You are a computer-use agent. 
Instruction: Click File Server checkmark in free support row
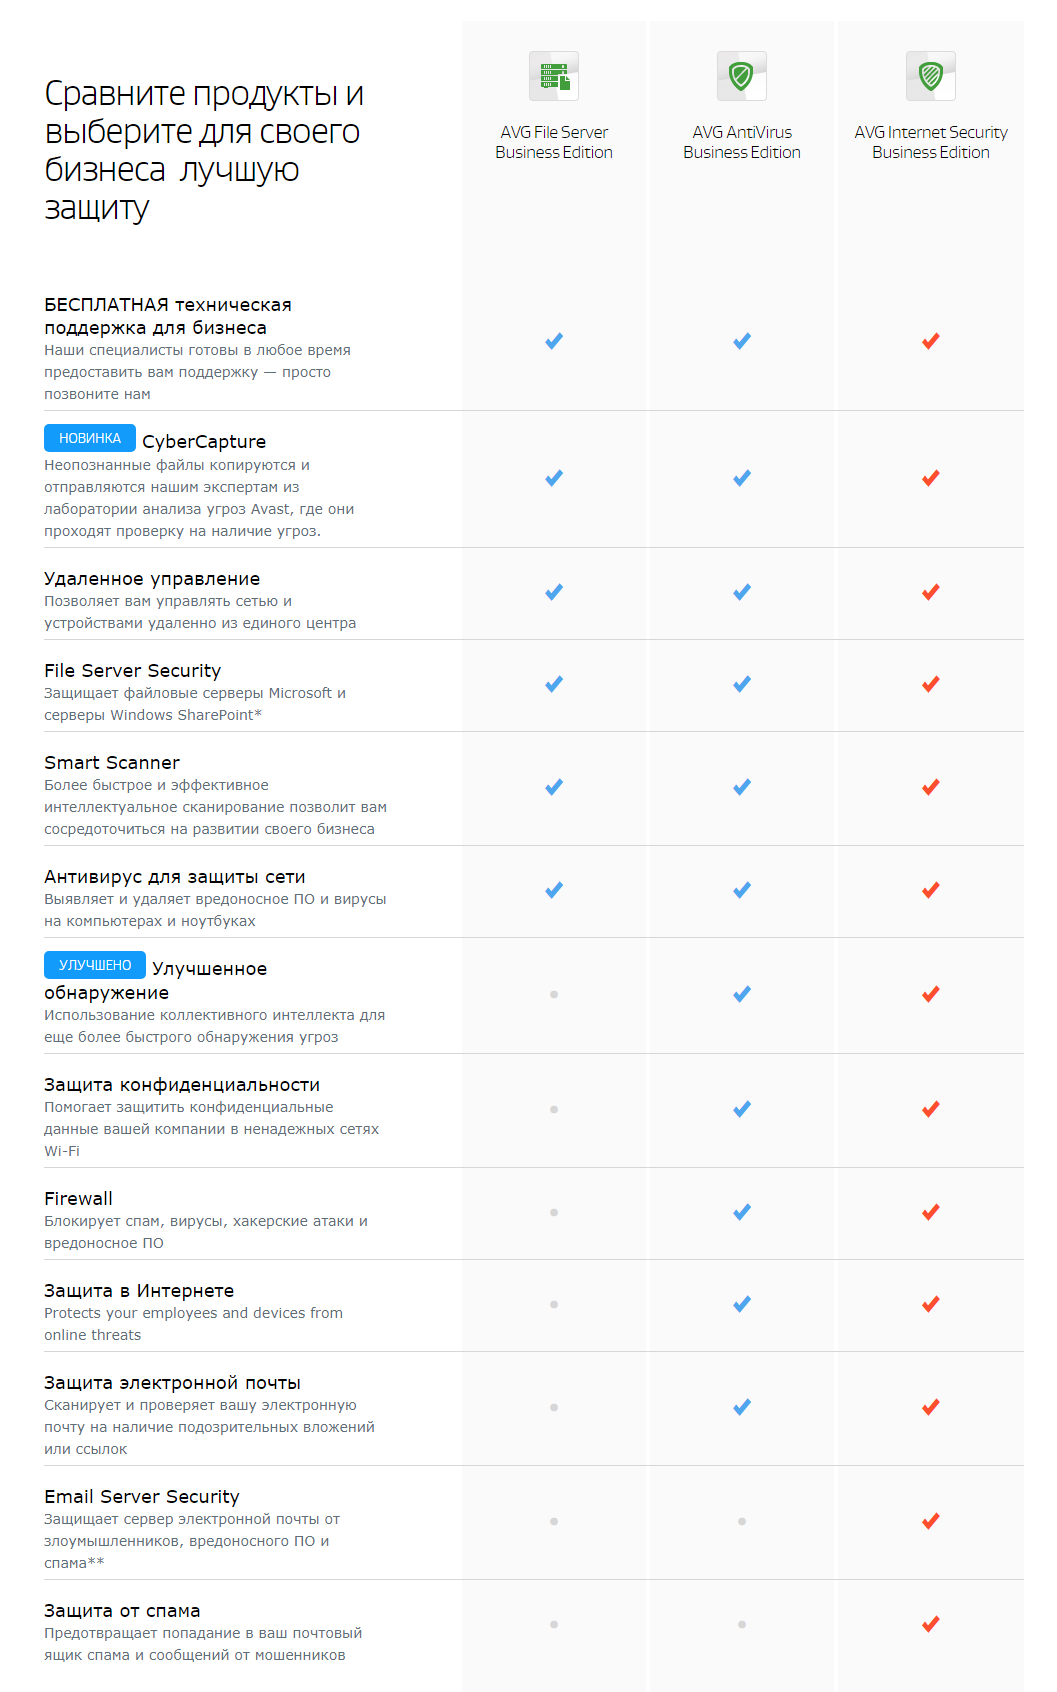click(554, 341)
